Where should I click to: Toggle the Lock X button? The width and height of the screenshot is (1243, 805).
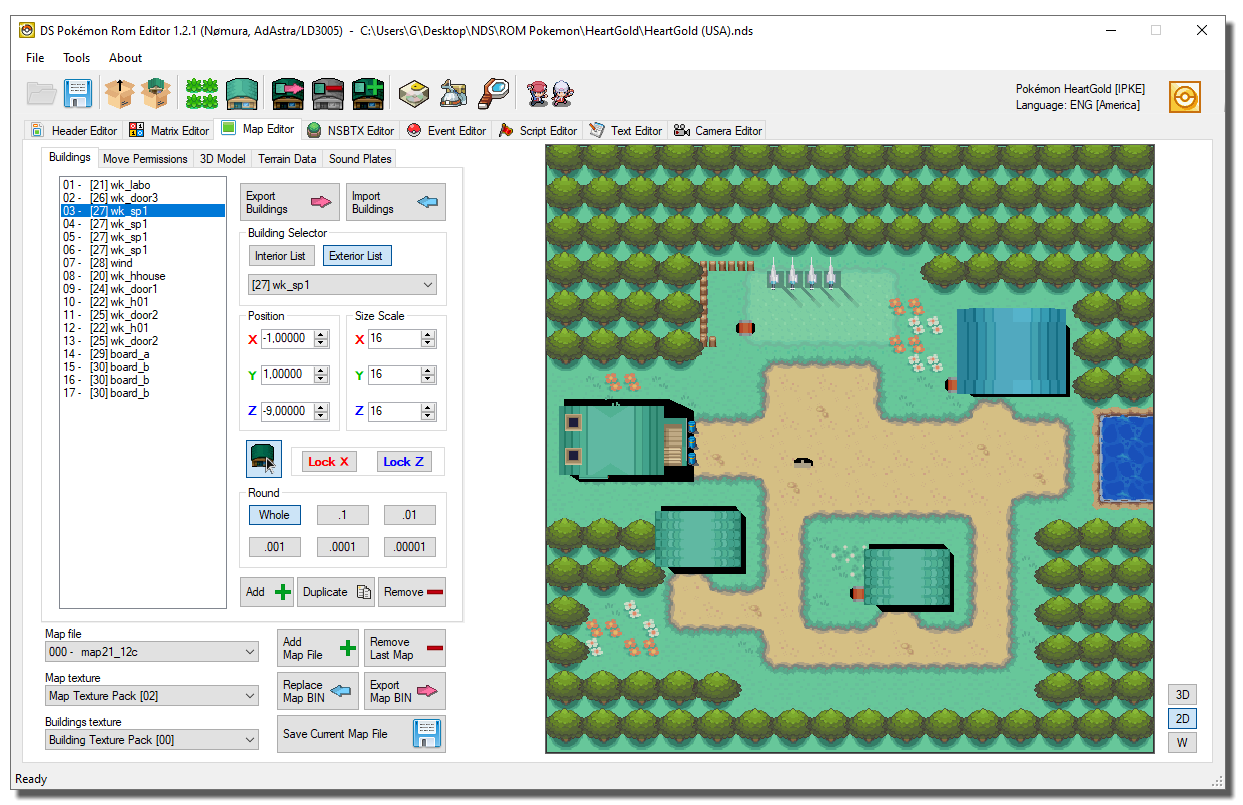click(x=328, y=461)
